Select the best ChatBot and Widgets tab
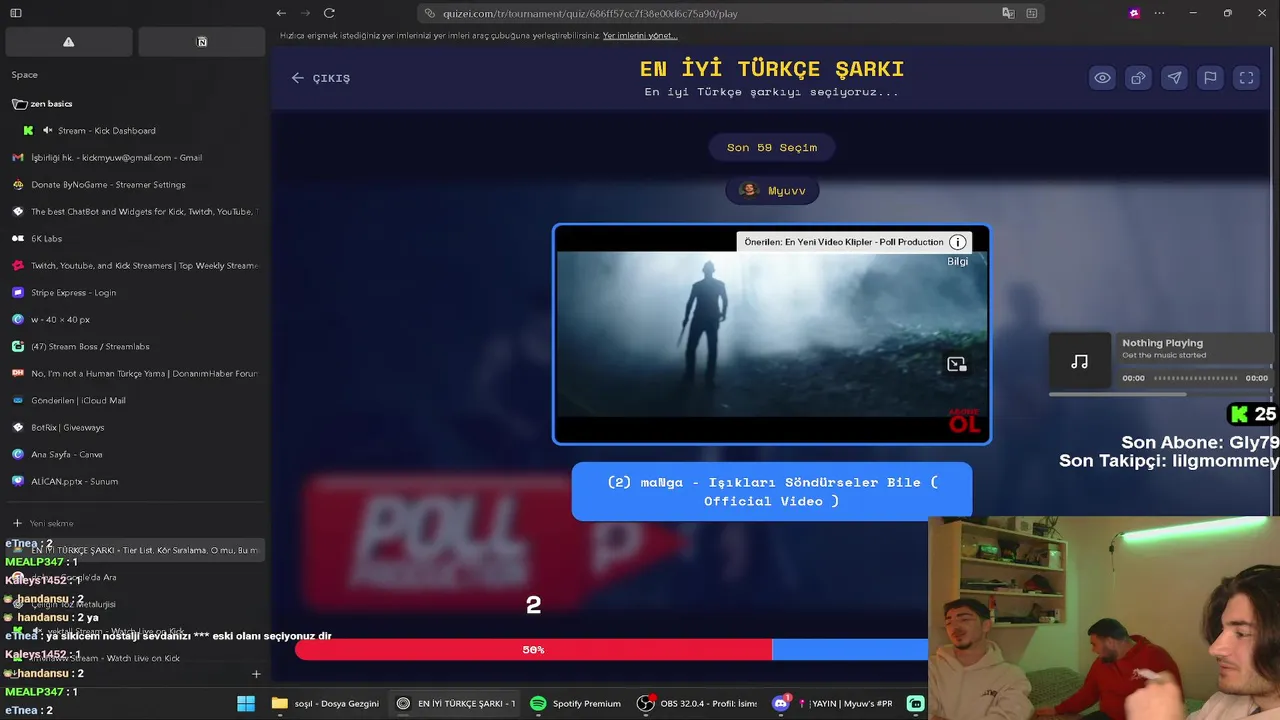Screen dimensions: 1280x720 [134, 212]
